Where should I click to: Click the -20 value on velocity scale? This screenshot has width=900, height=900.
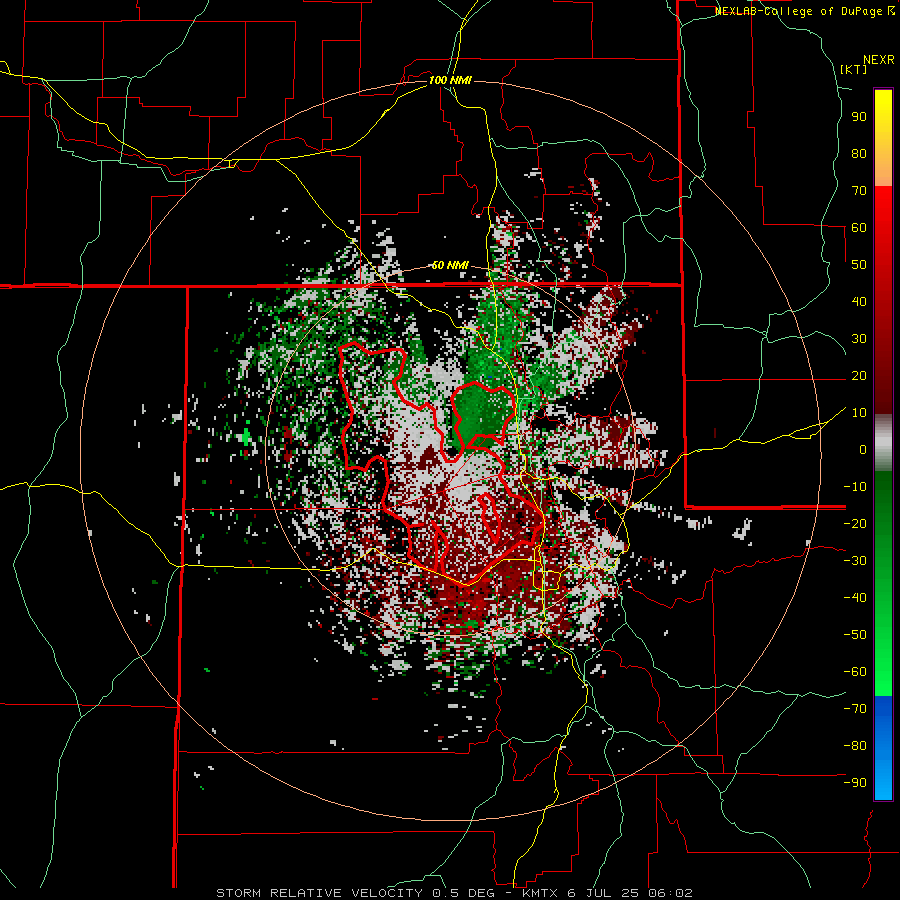[x=855, y=524]
